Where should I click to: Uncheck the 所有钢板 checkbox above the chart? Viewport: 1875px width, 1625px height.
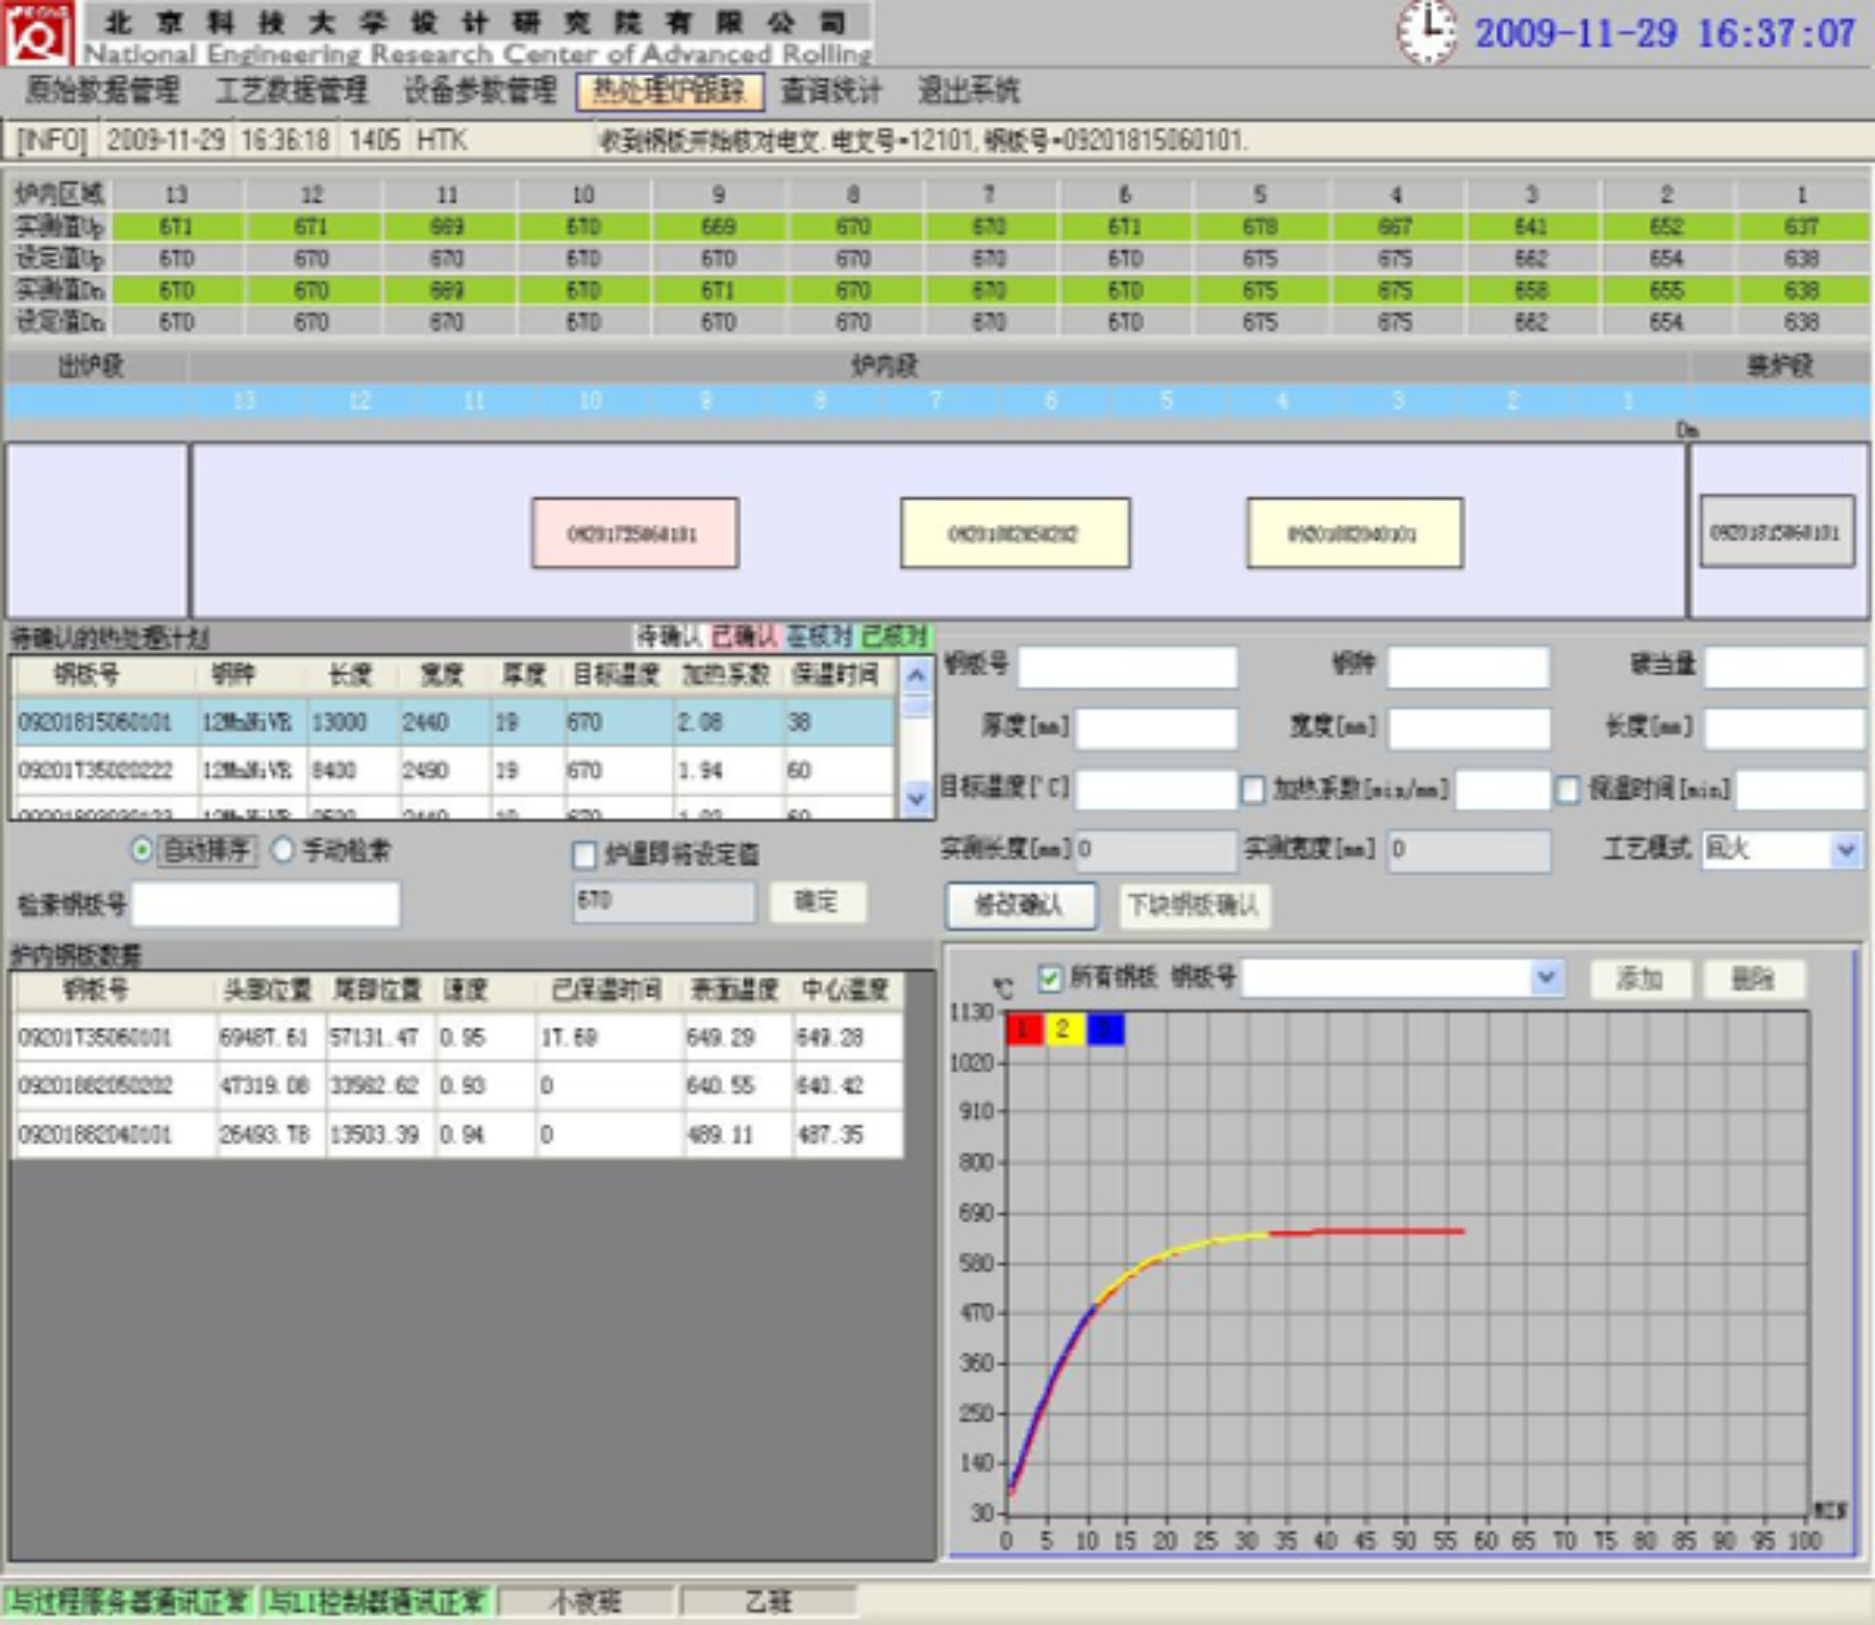[1050, 977]
